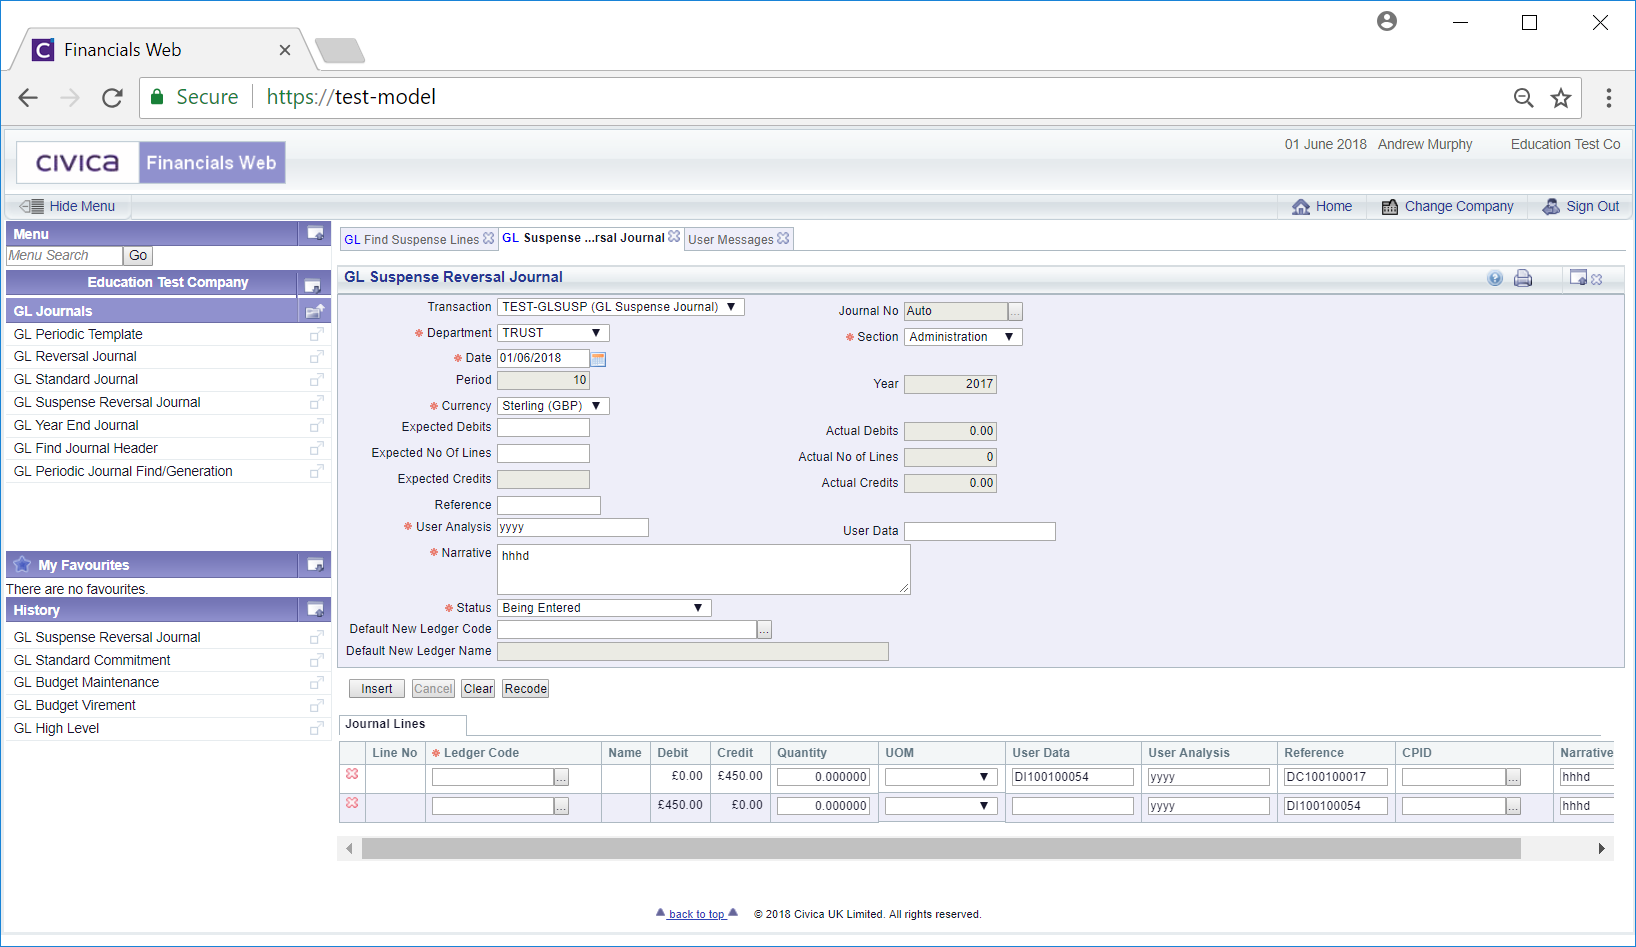Open GL Periodic Template in new window icon
This screenshot has height=947, width=1636.
(316, 335)
